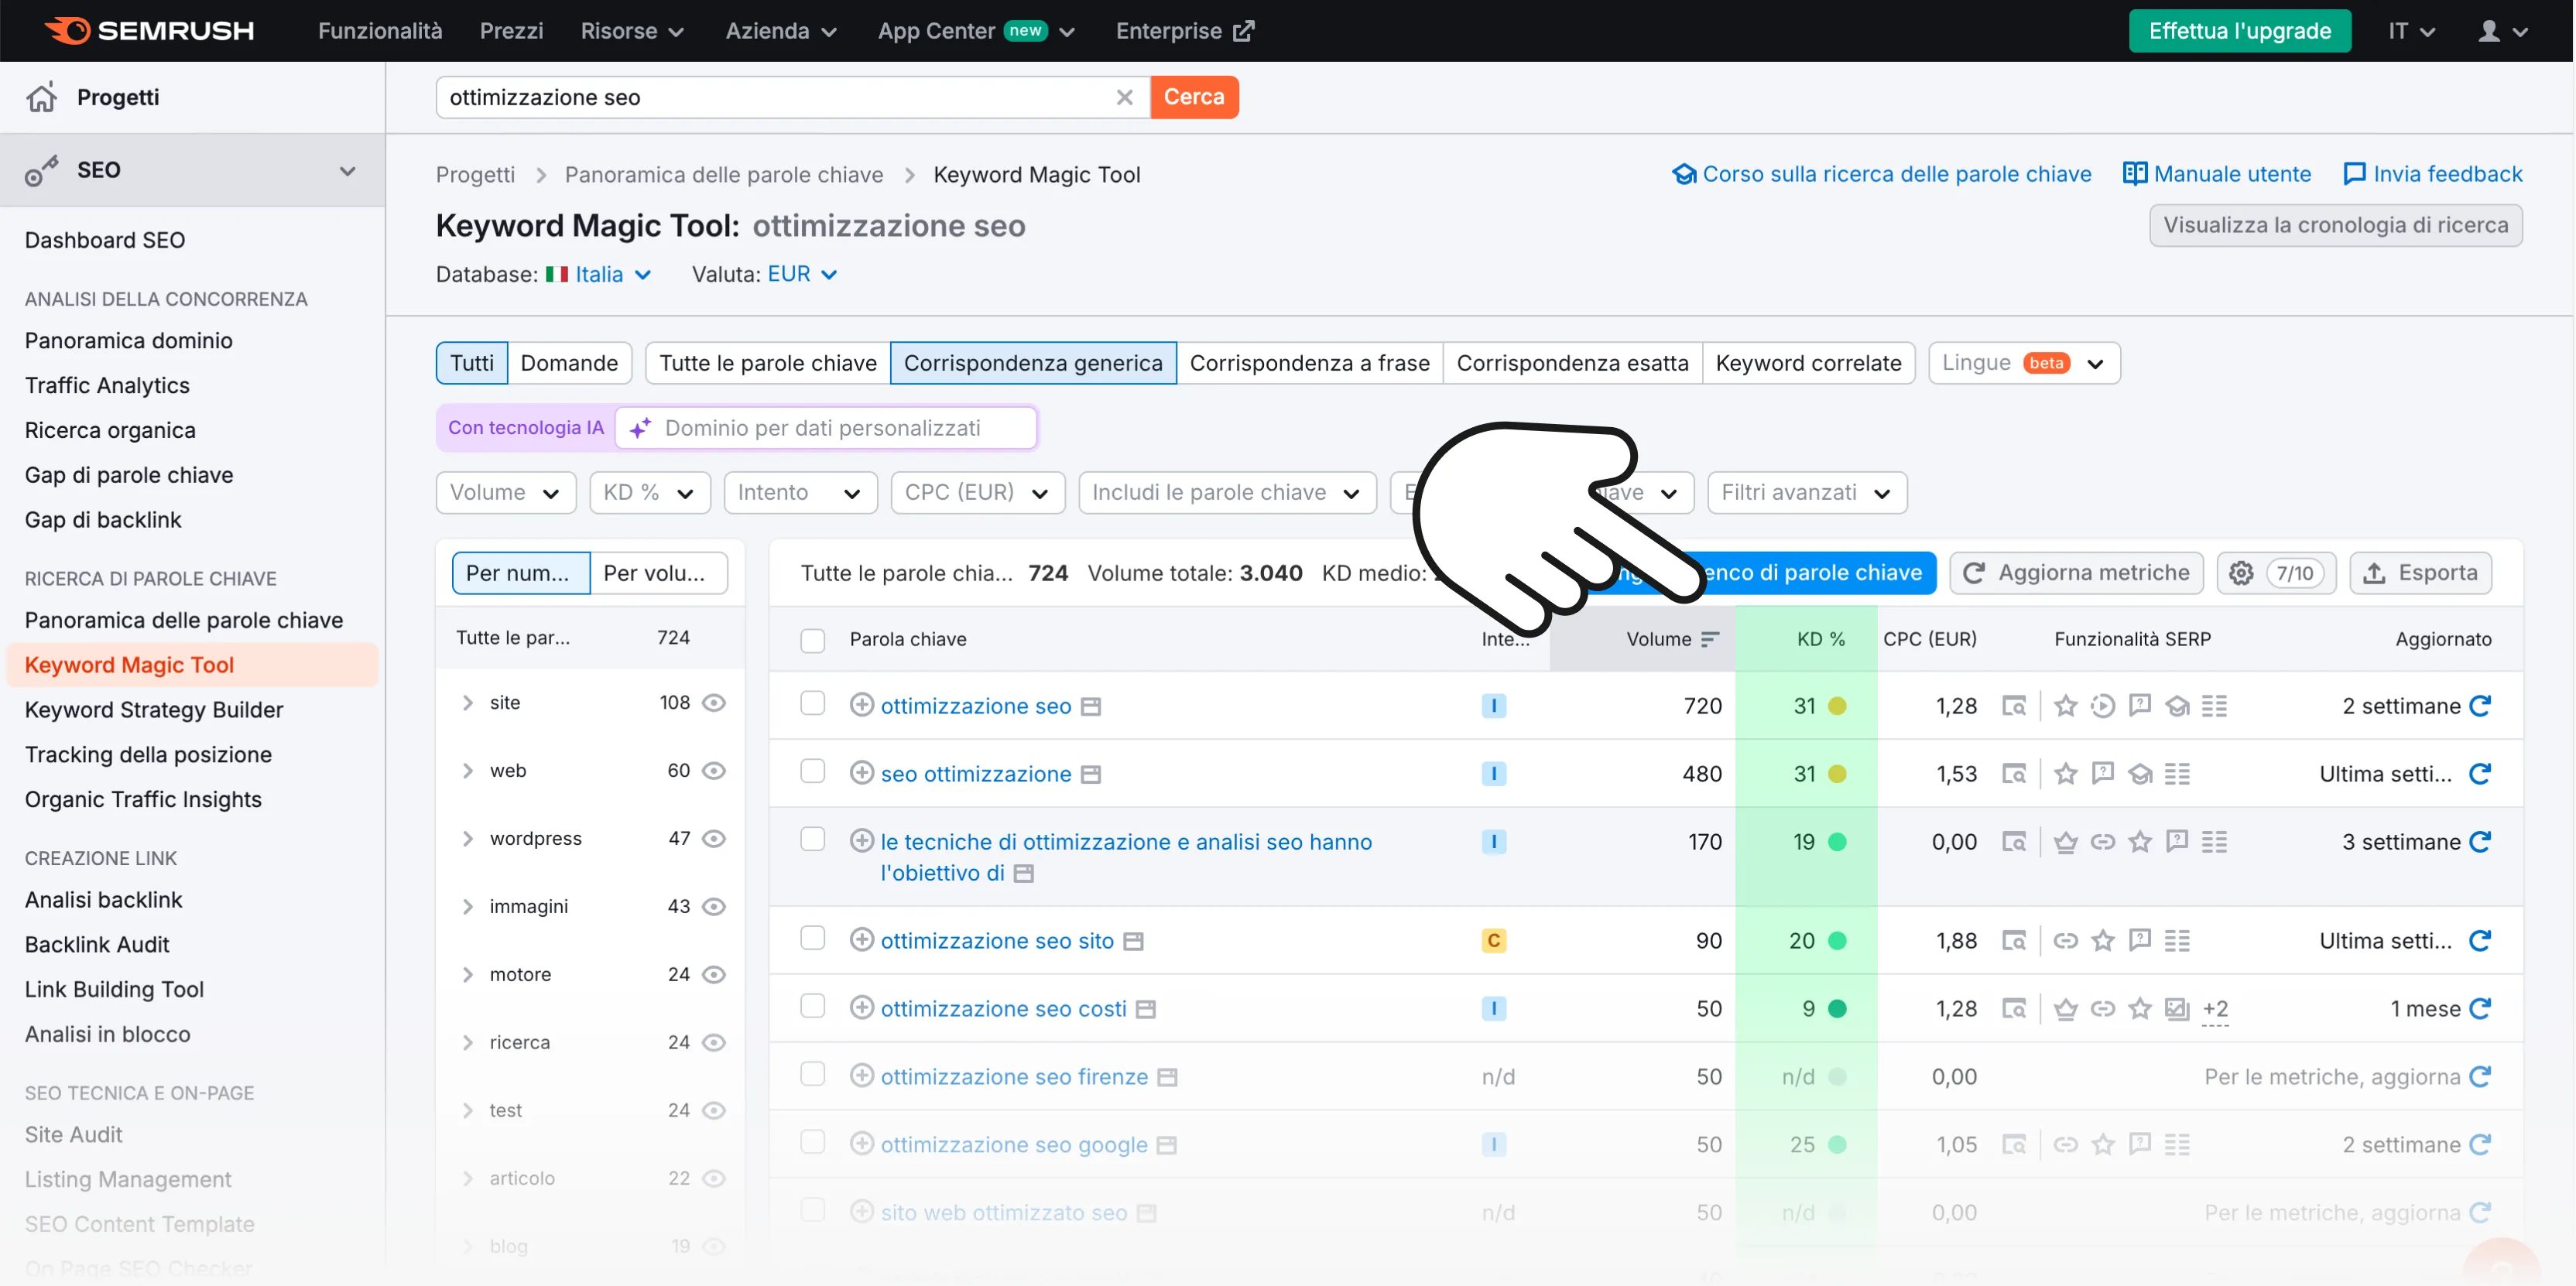
Task: Refresh metrics for ottimizzazione seo costi row
Action: (x=2480, y=1009)
